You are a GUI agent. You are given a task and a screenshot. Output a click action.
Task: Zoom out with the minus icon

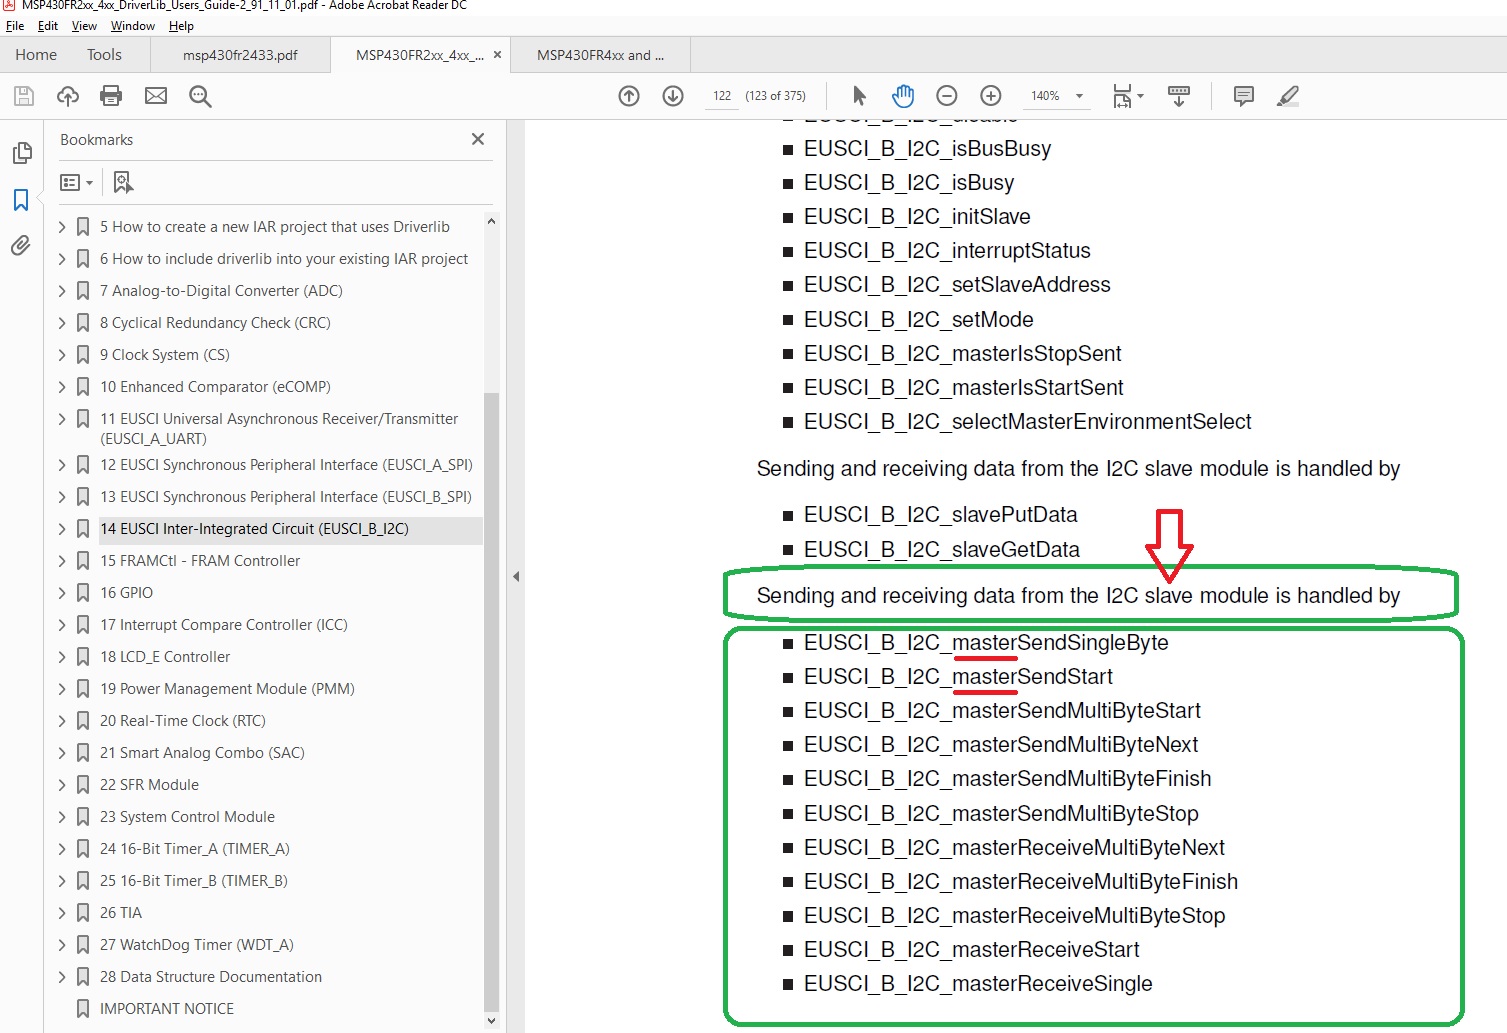coord(947,96)
